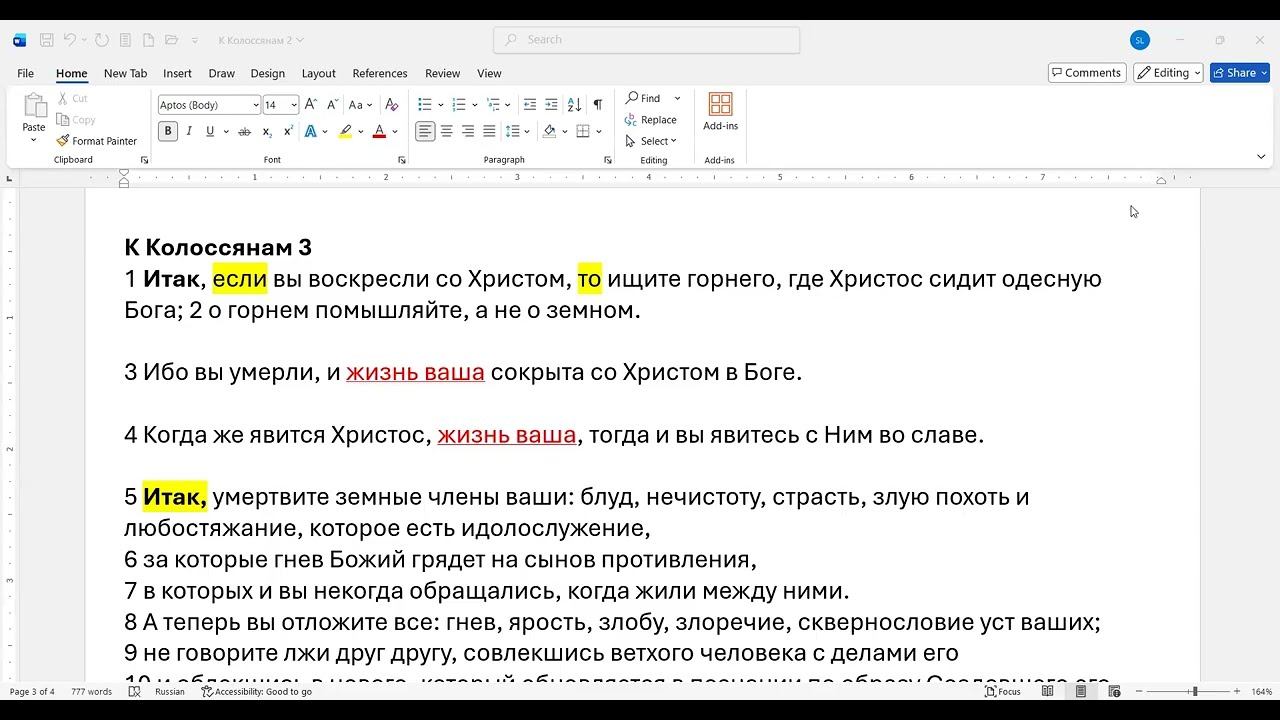This screenshot has height=720, width=1280.
Task: Click the Paste clipboard icon
Action: point(34,106)
